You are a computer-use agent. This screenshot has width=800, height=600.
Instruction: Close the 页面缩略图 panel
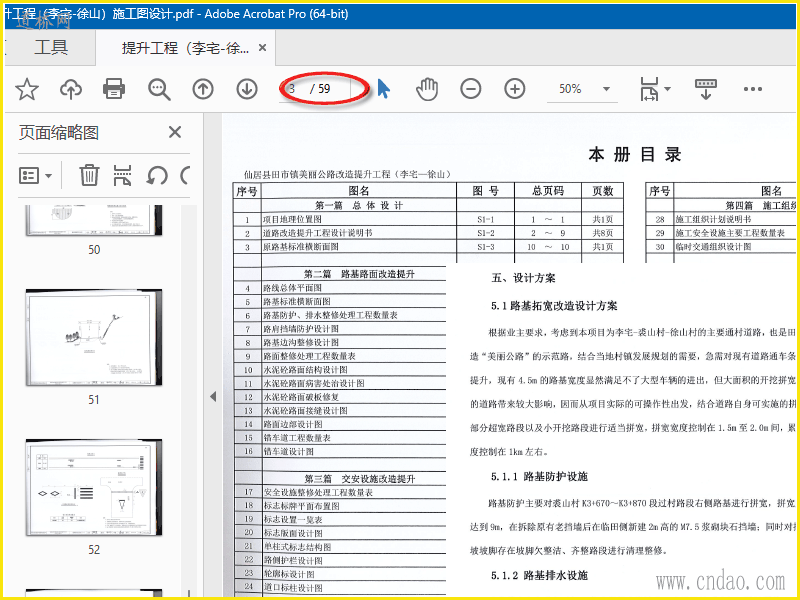(x=175, y=132)
